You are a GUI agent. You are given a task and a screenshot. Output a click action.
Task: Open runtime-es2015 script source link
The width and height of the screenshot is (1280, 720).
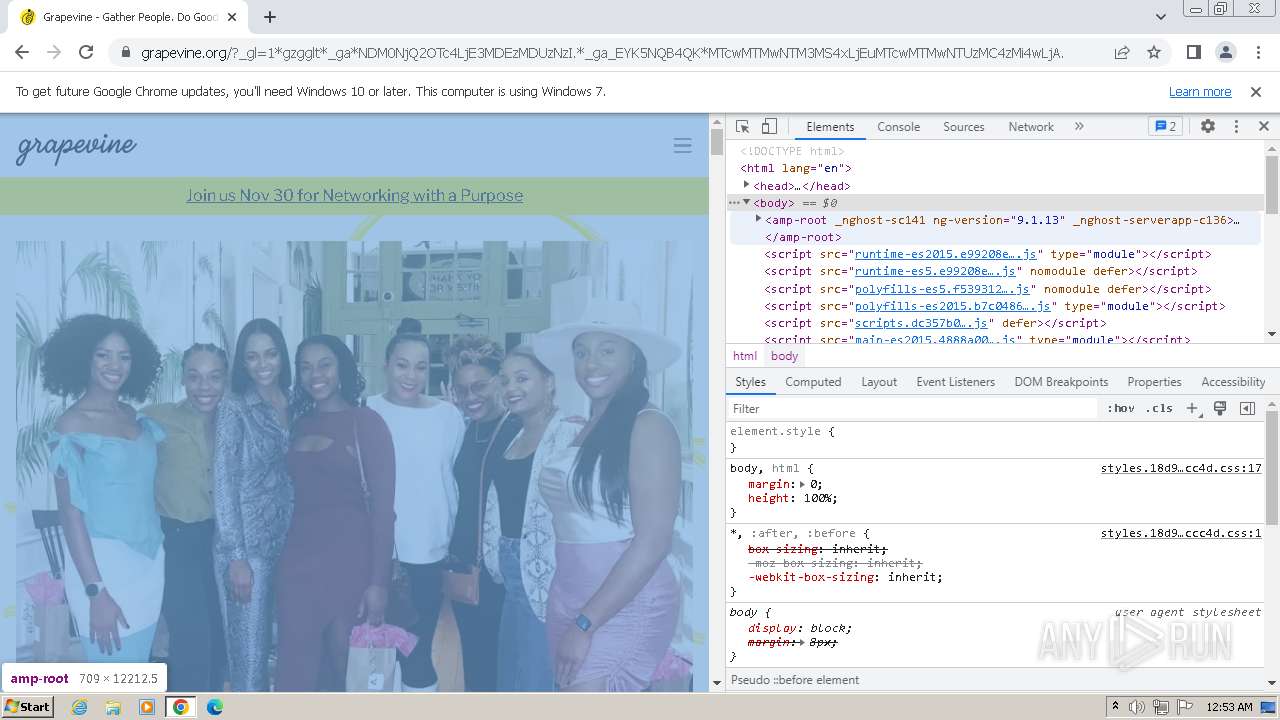click(947, 254)
